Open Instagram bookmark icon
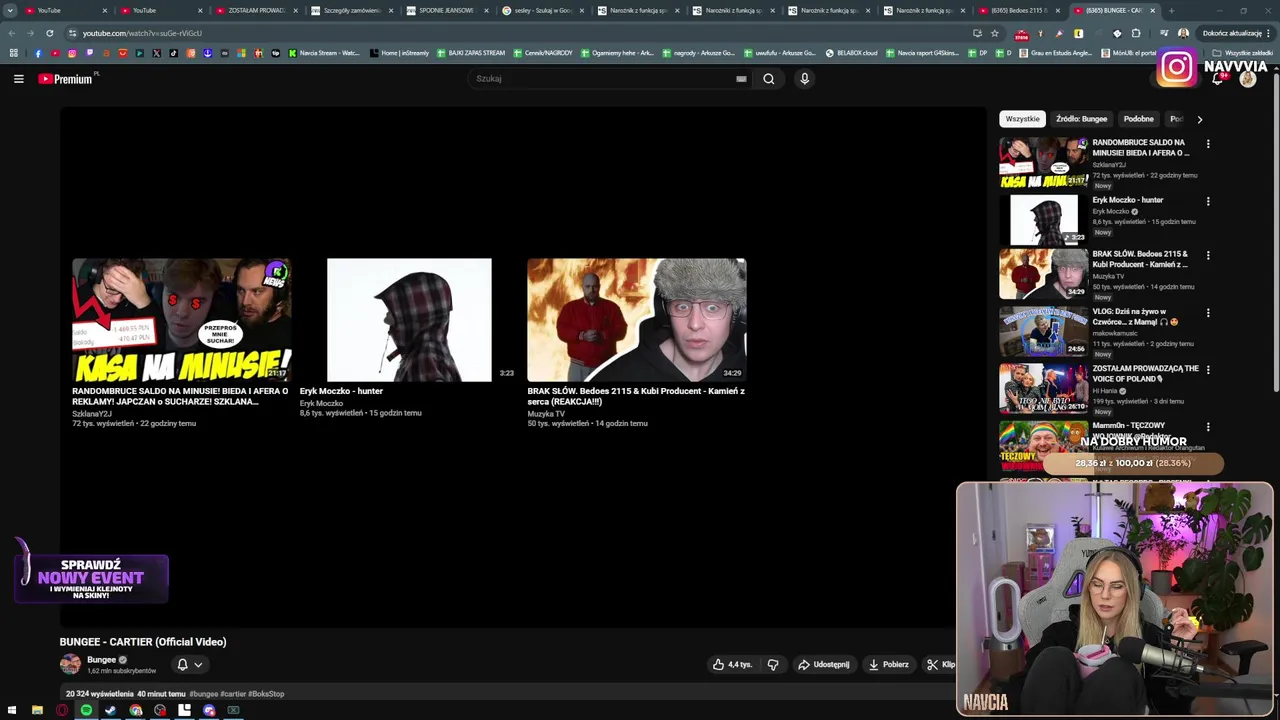 click(x=72, y=53)
